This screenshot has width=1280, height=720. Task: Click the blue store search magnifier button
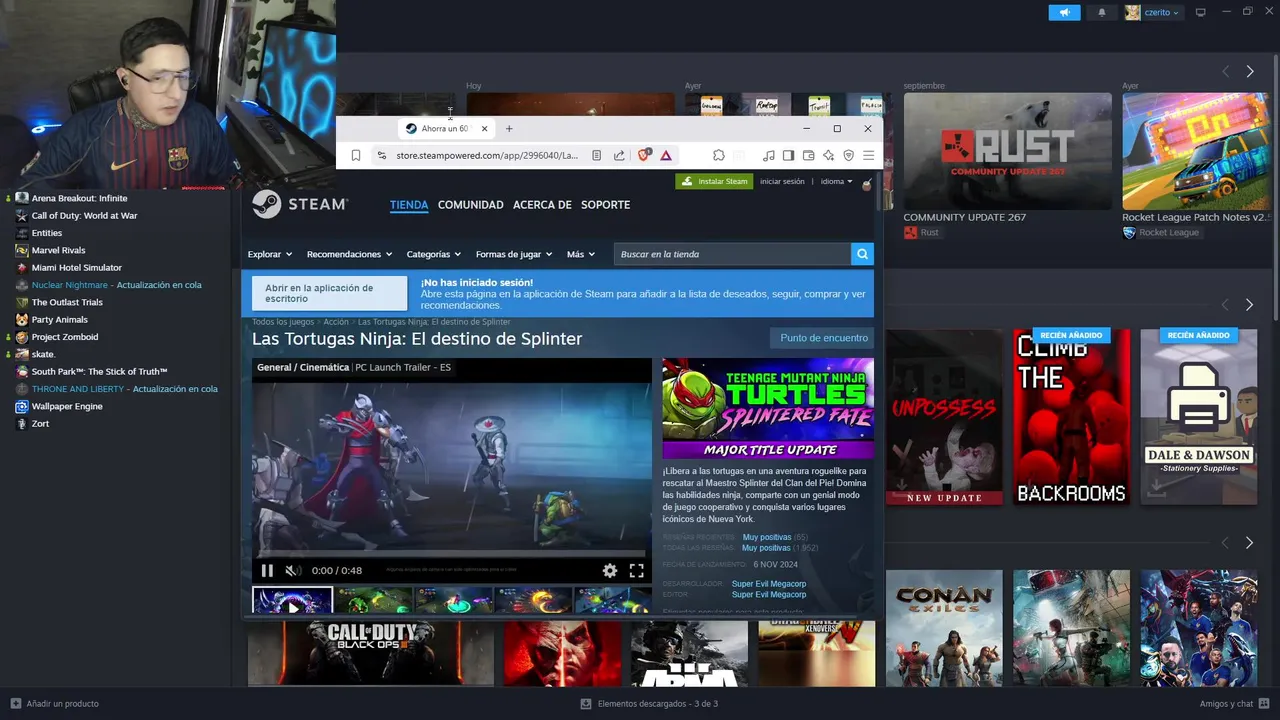[862, 254]
